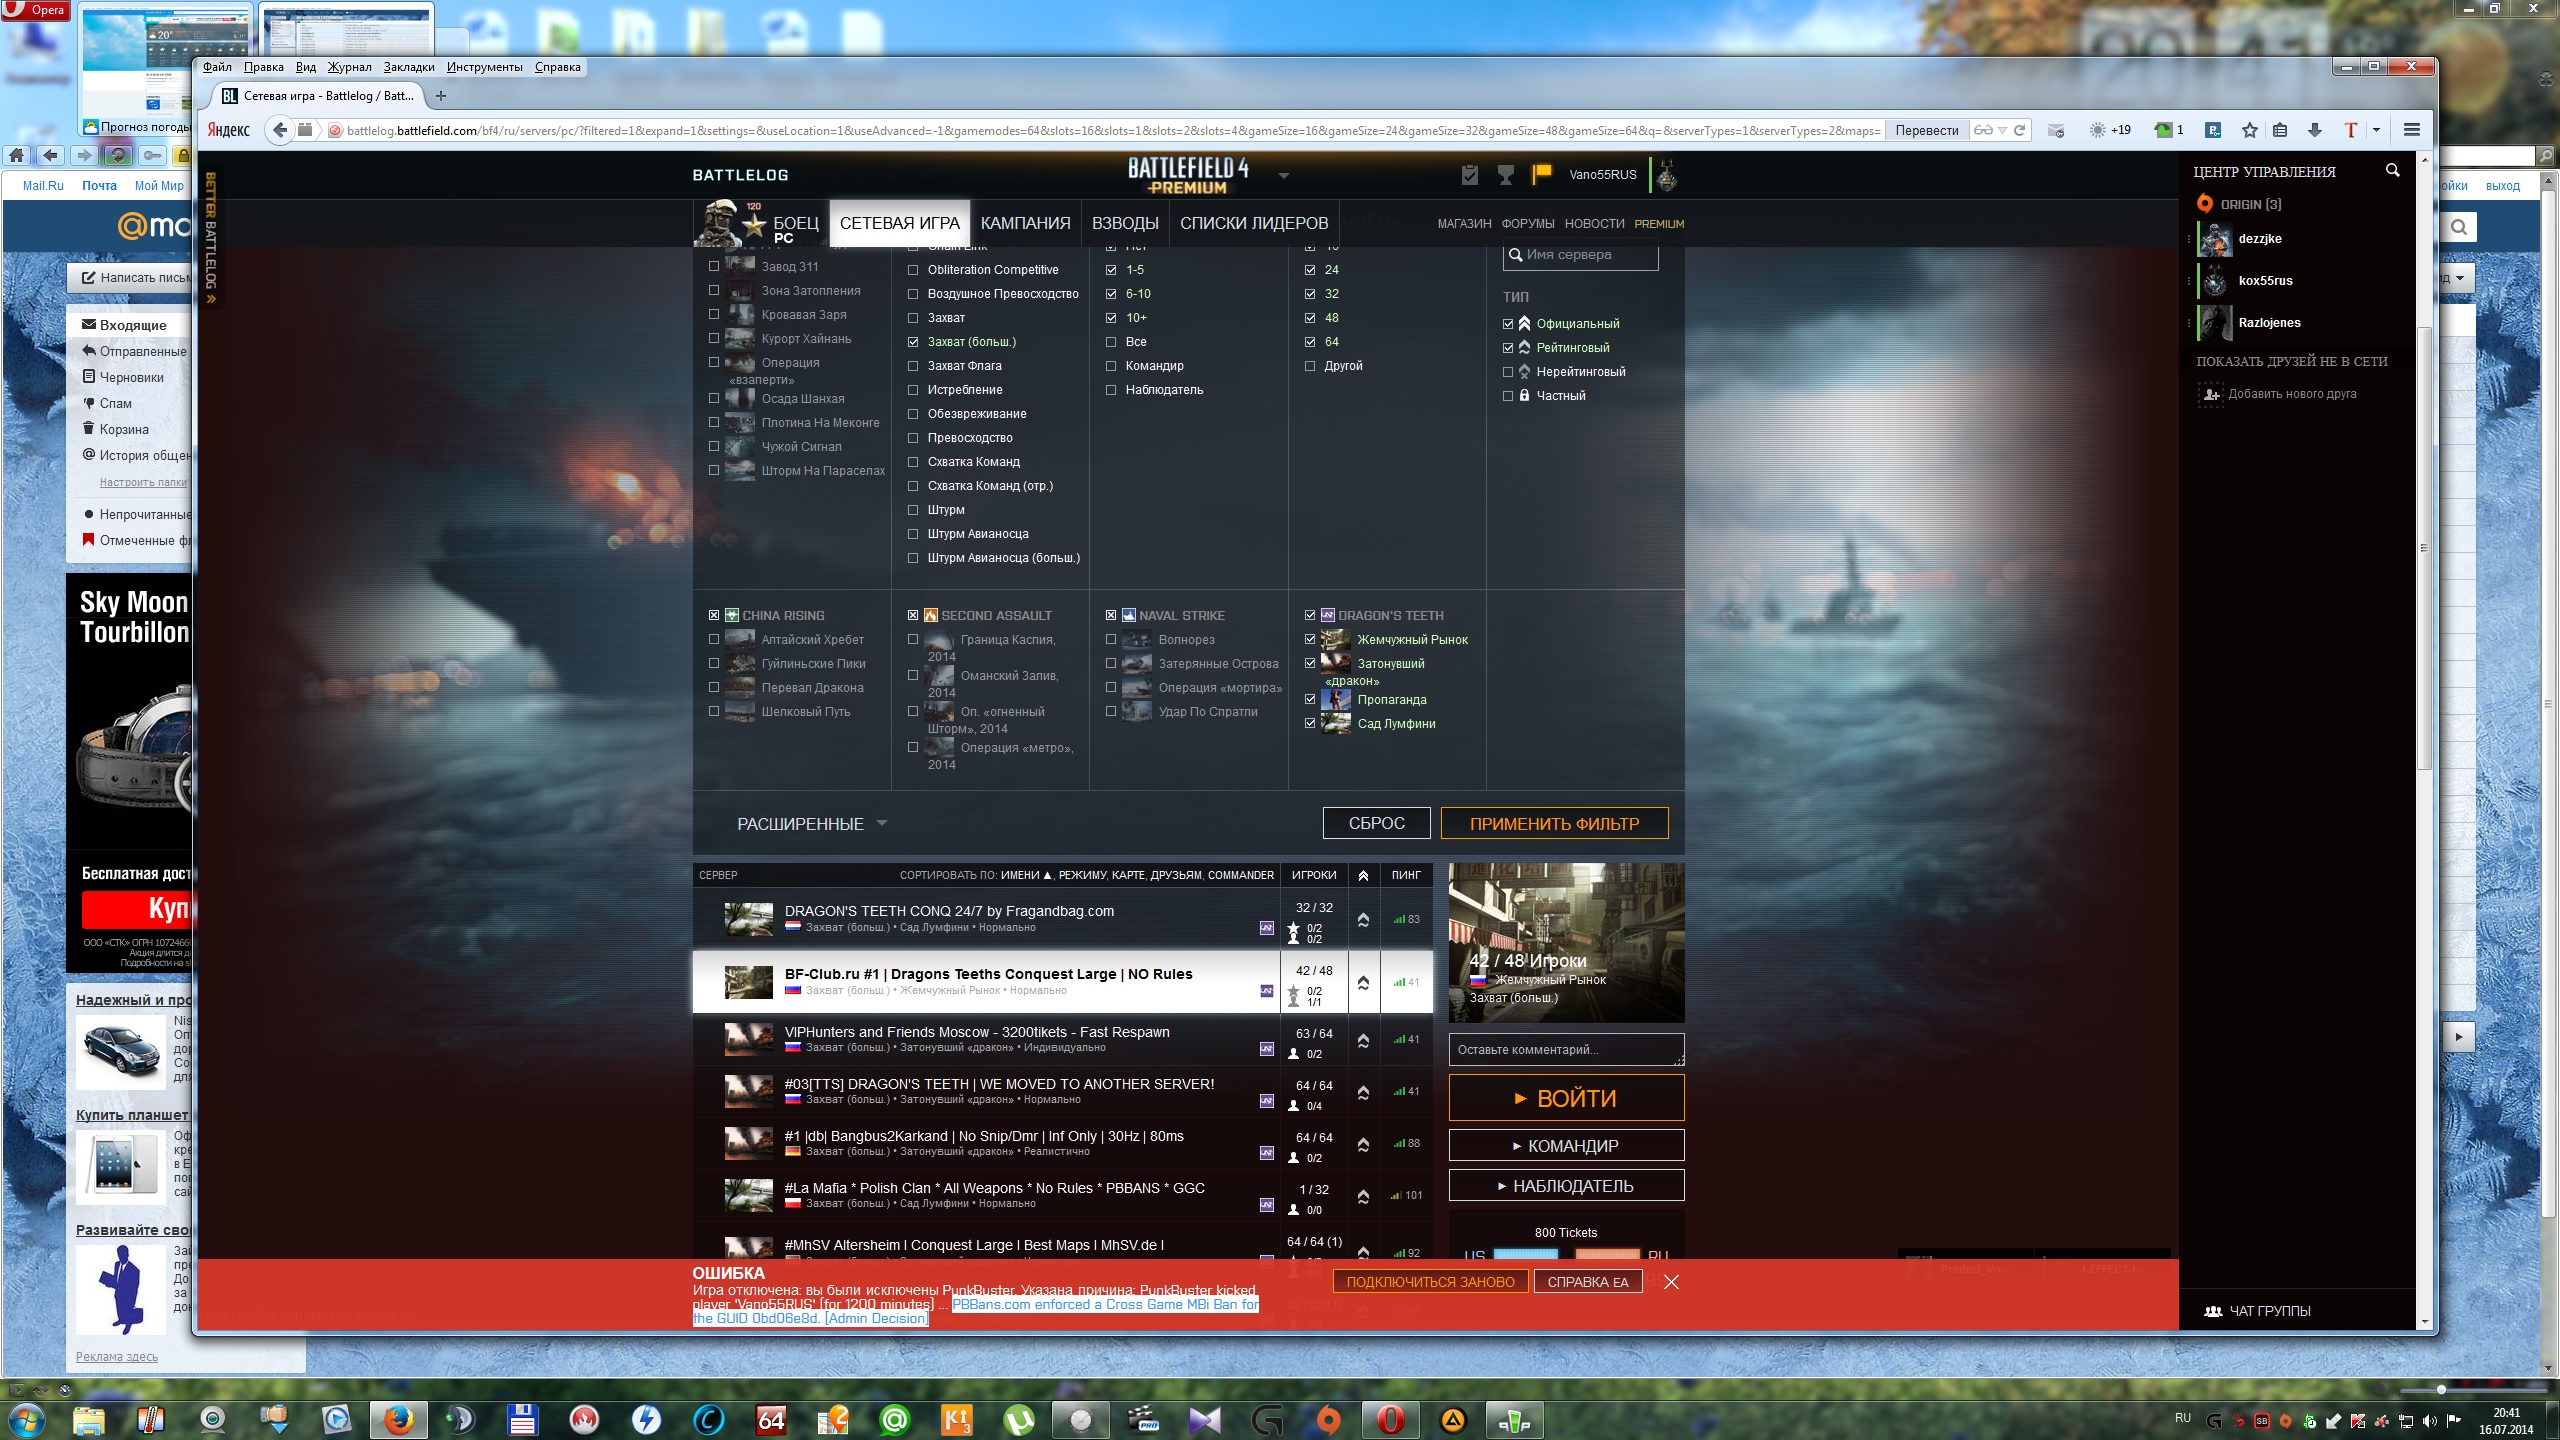
Task: Uncheck the 10+ free slots checkbox
Action: coord(1111,318)
